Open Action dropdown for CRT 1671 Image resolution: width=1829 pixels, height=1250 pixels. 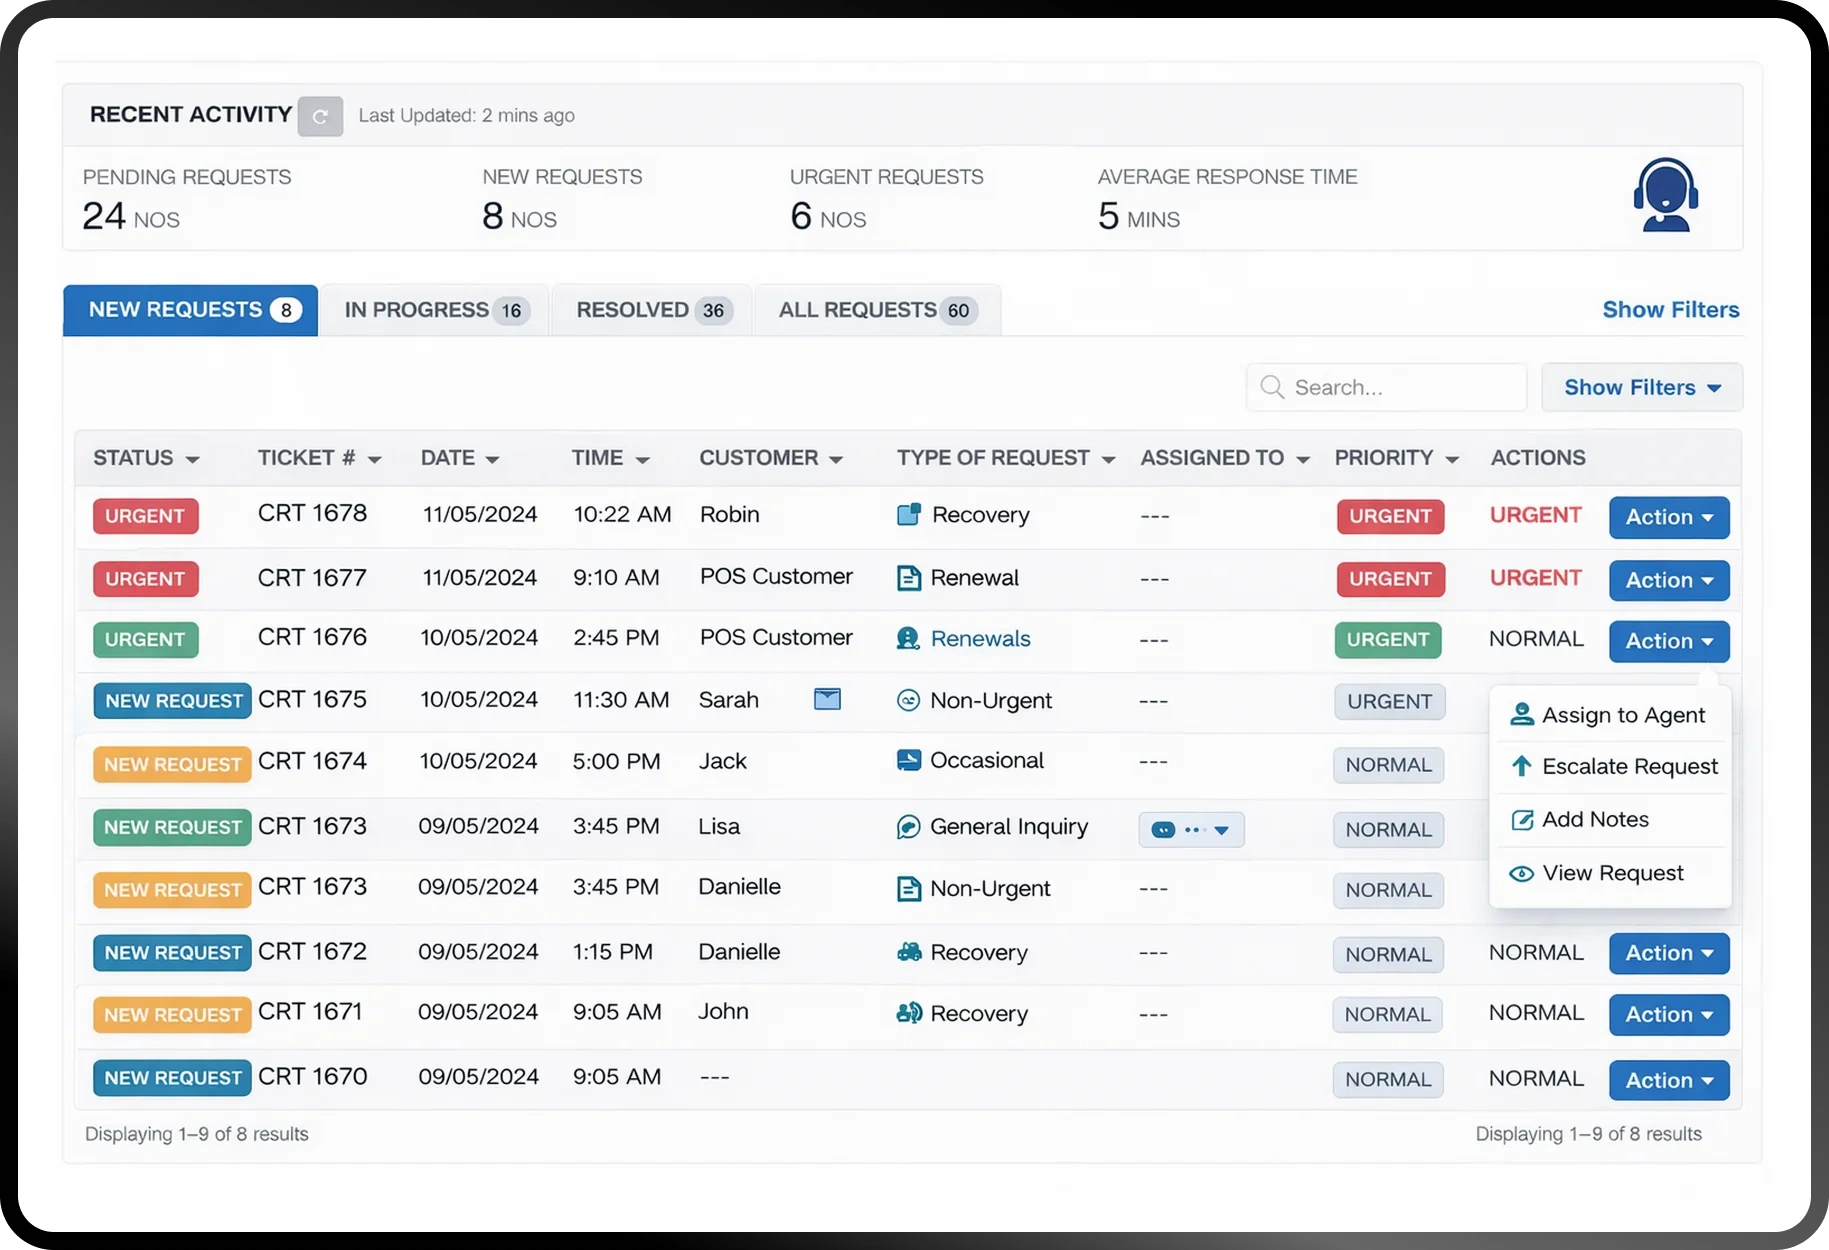point(1669,1014)
